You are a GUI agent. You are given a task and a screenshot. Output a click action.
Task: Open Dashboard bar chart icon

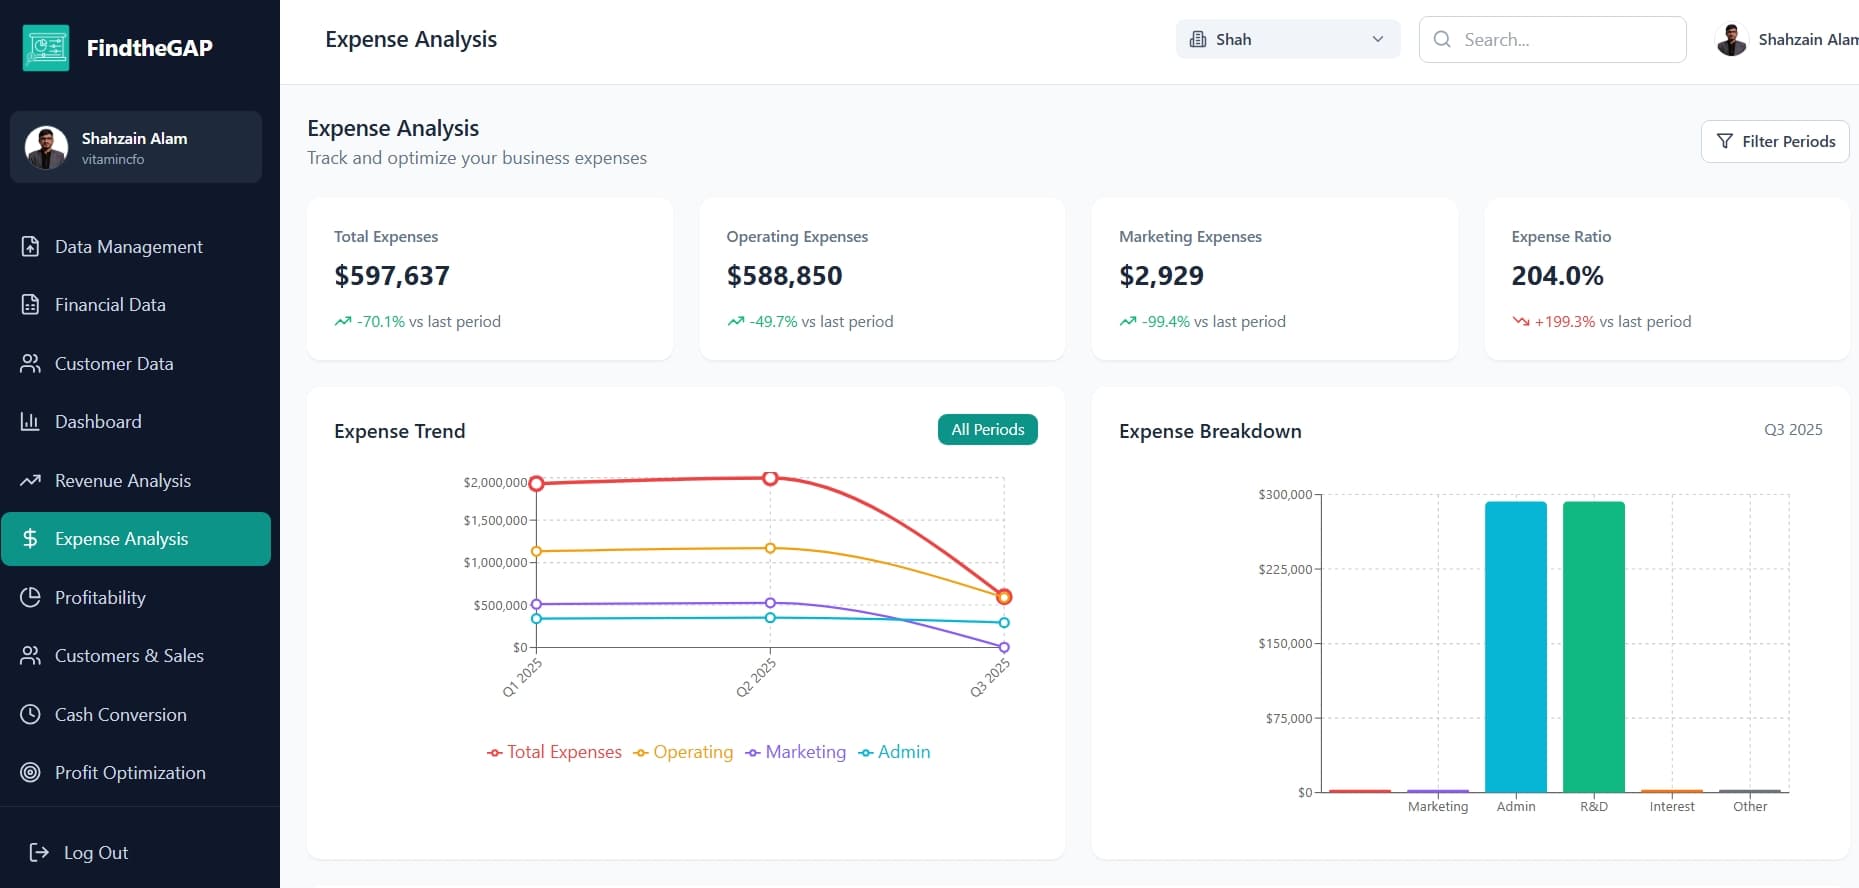(31, 421)
